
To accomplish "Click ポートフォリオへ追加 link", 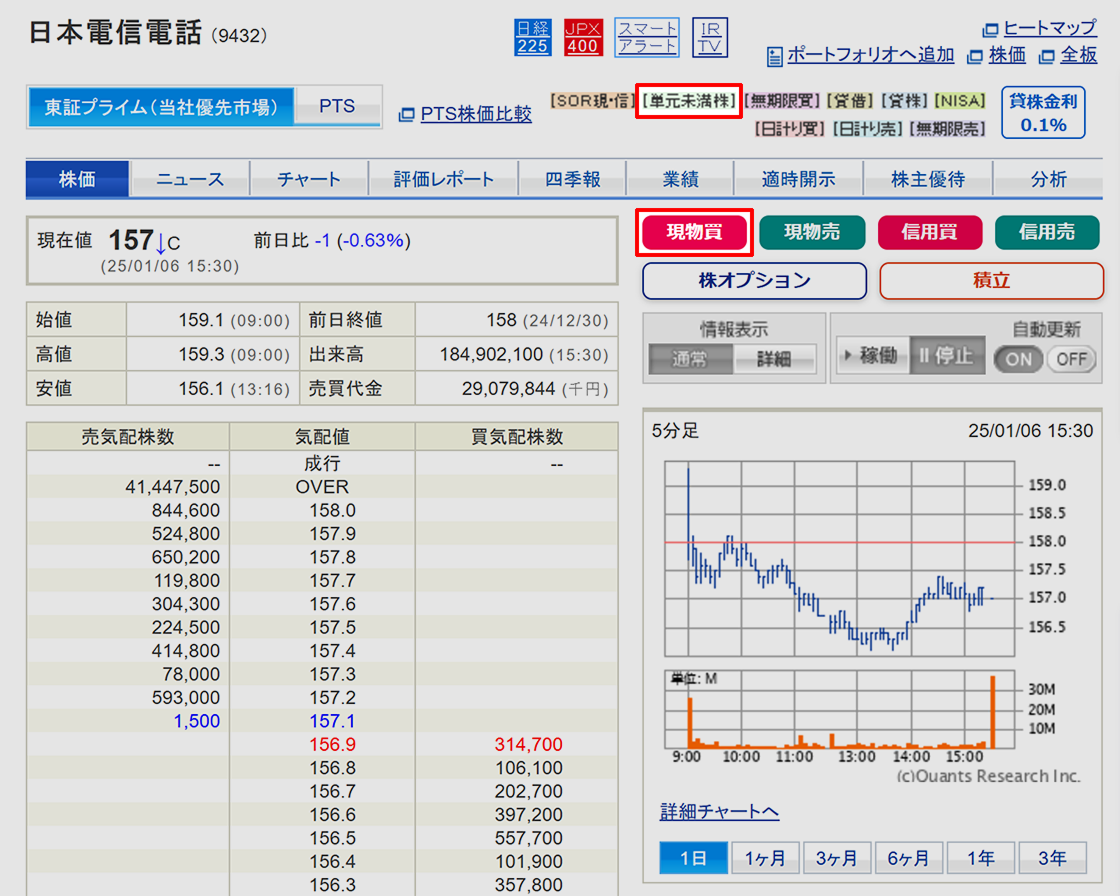I will (870, 55).
